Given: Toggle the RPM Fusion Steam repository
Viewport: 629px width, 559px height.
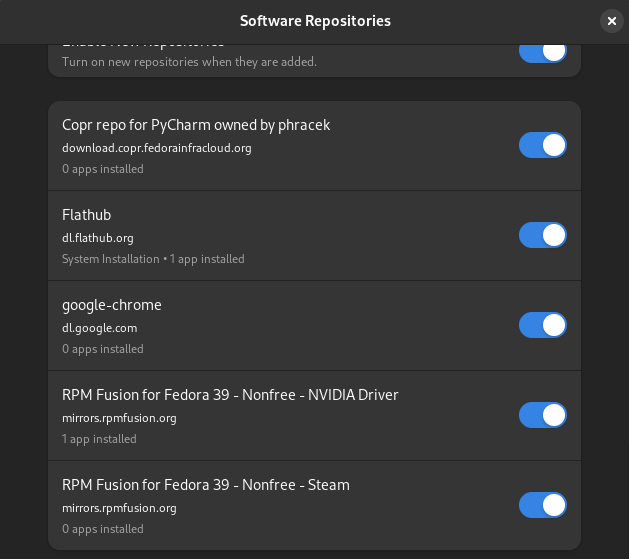Looking at the screenshot, I should click(x=542, y=505).
